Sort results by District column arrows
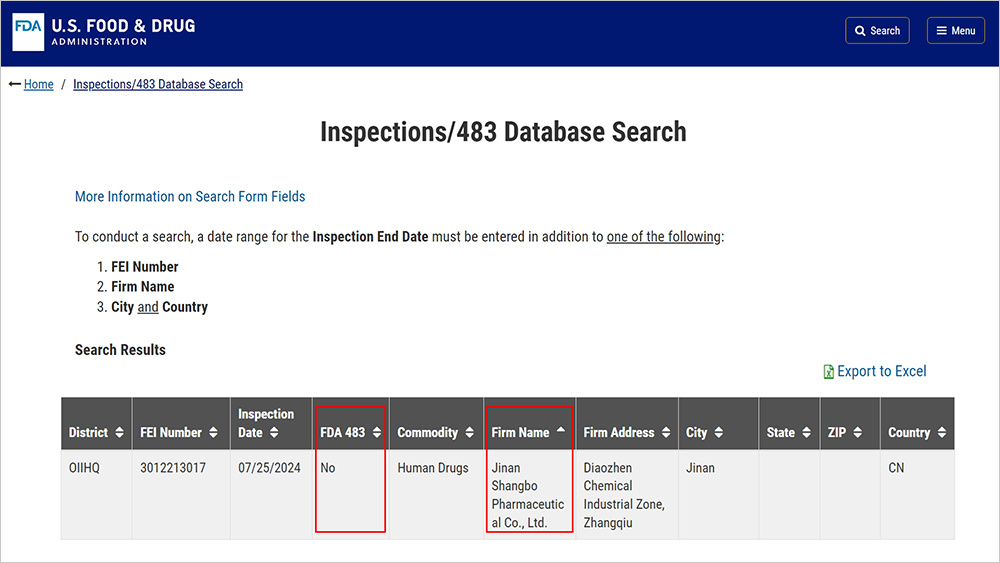The image size is (1000, 563). [119, 432]
